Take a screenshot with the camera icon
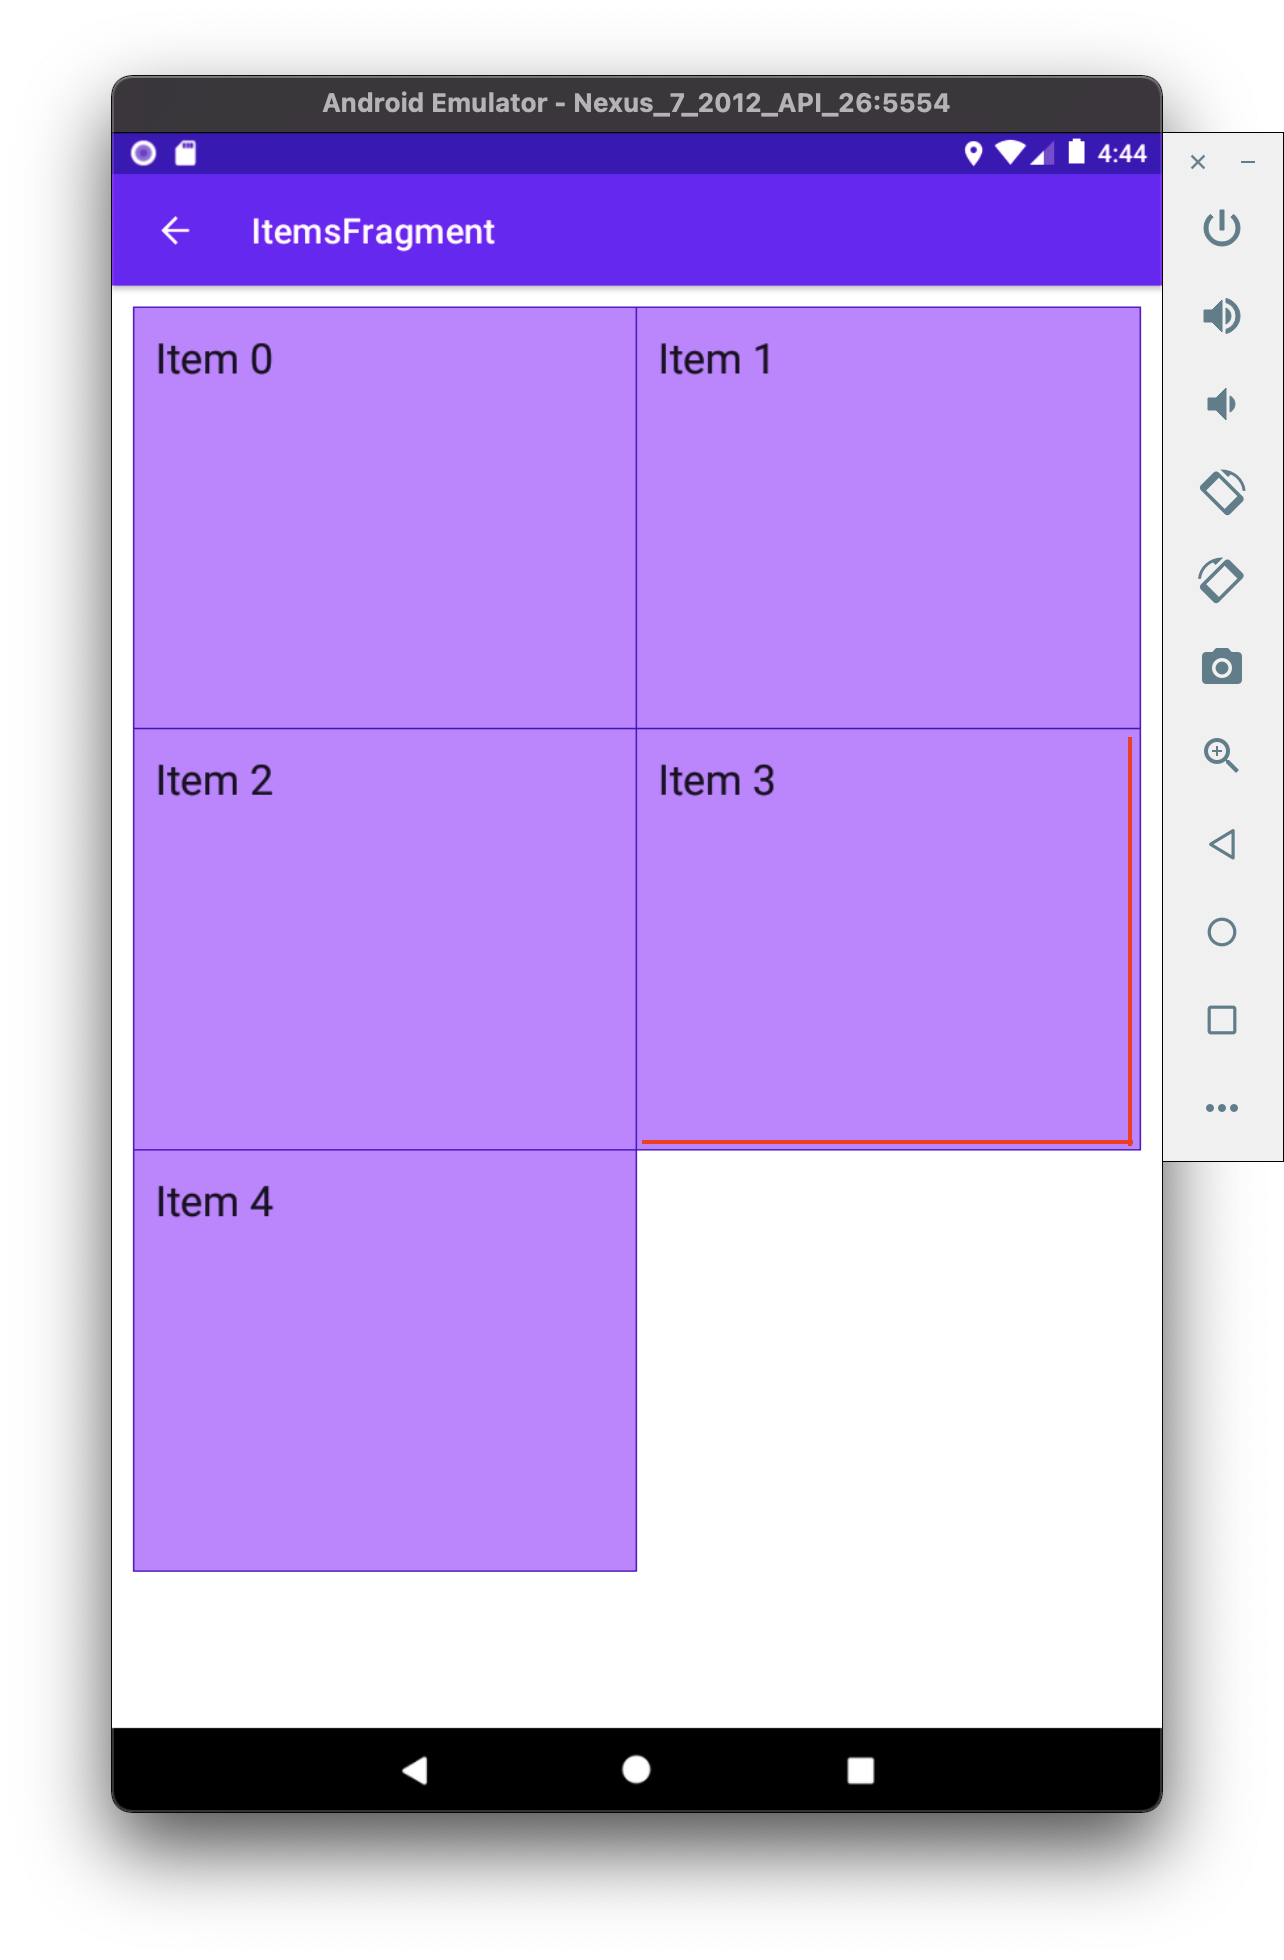This screenshot has width=1284, height=1960. coord(1221,667)
